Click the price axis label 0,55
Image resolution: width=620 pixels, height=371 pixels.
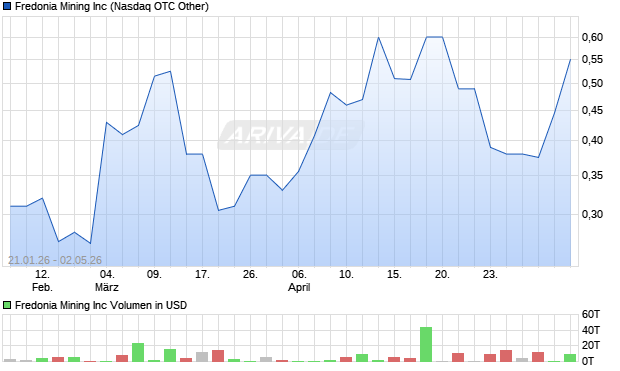pyautogui.click(x=592, y=59)
